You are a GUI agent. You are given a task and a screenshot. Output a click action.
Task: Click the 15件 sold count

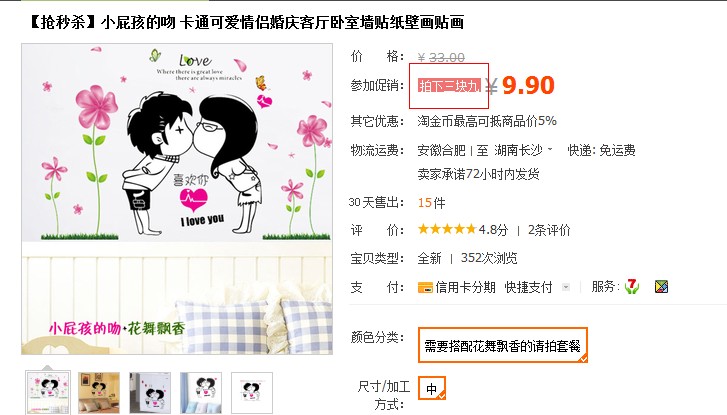[x=431, y=203]
